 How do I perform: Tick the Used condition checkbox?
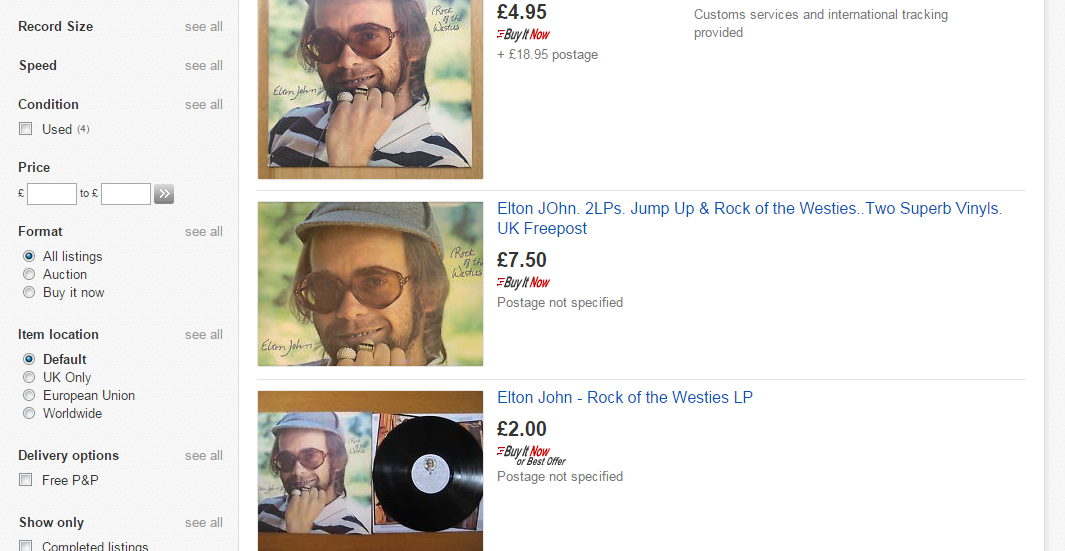(x=26, y=129)
